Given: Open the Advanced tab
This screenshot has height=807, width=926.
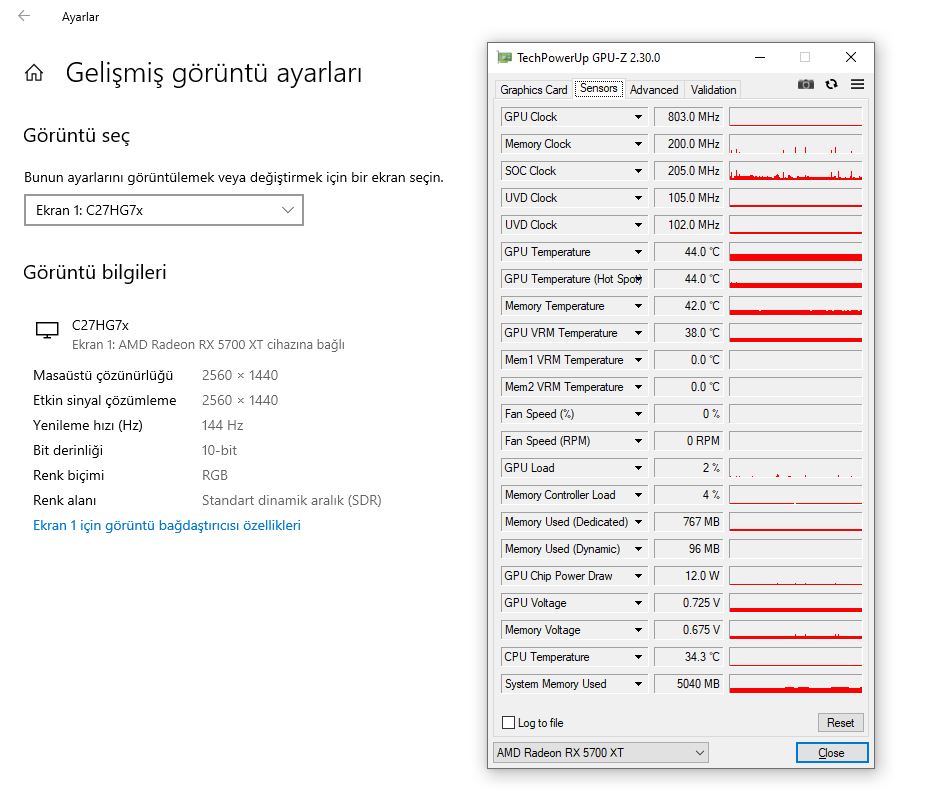Looking at the screenshot, I should tap(654, 90).
